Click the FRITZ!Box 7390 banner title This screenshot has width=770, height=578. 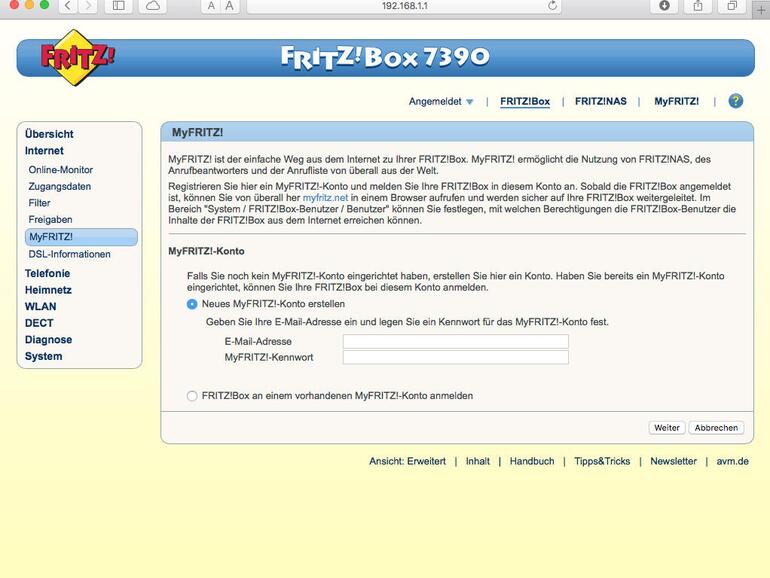point(385,57)
